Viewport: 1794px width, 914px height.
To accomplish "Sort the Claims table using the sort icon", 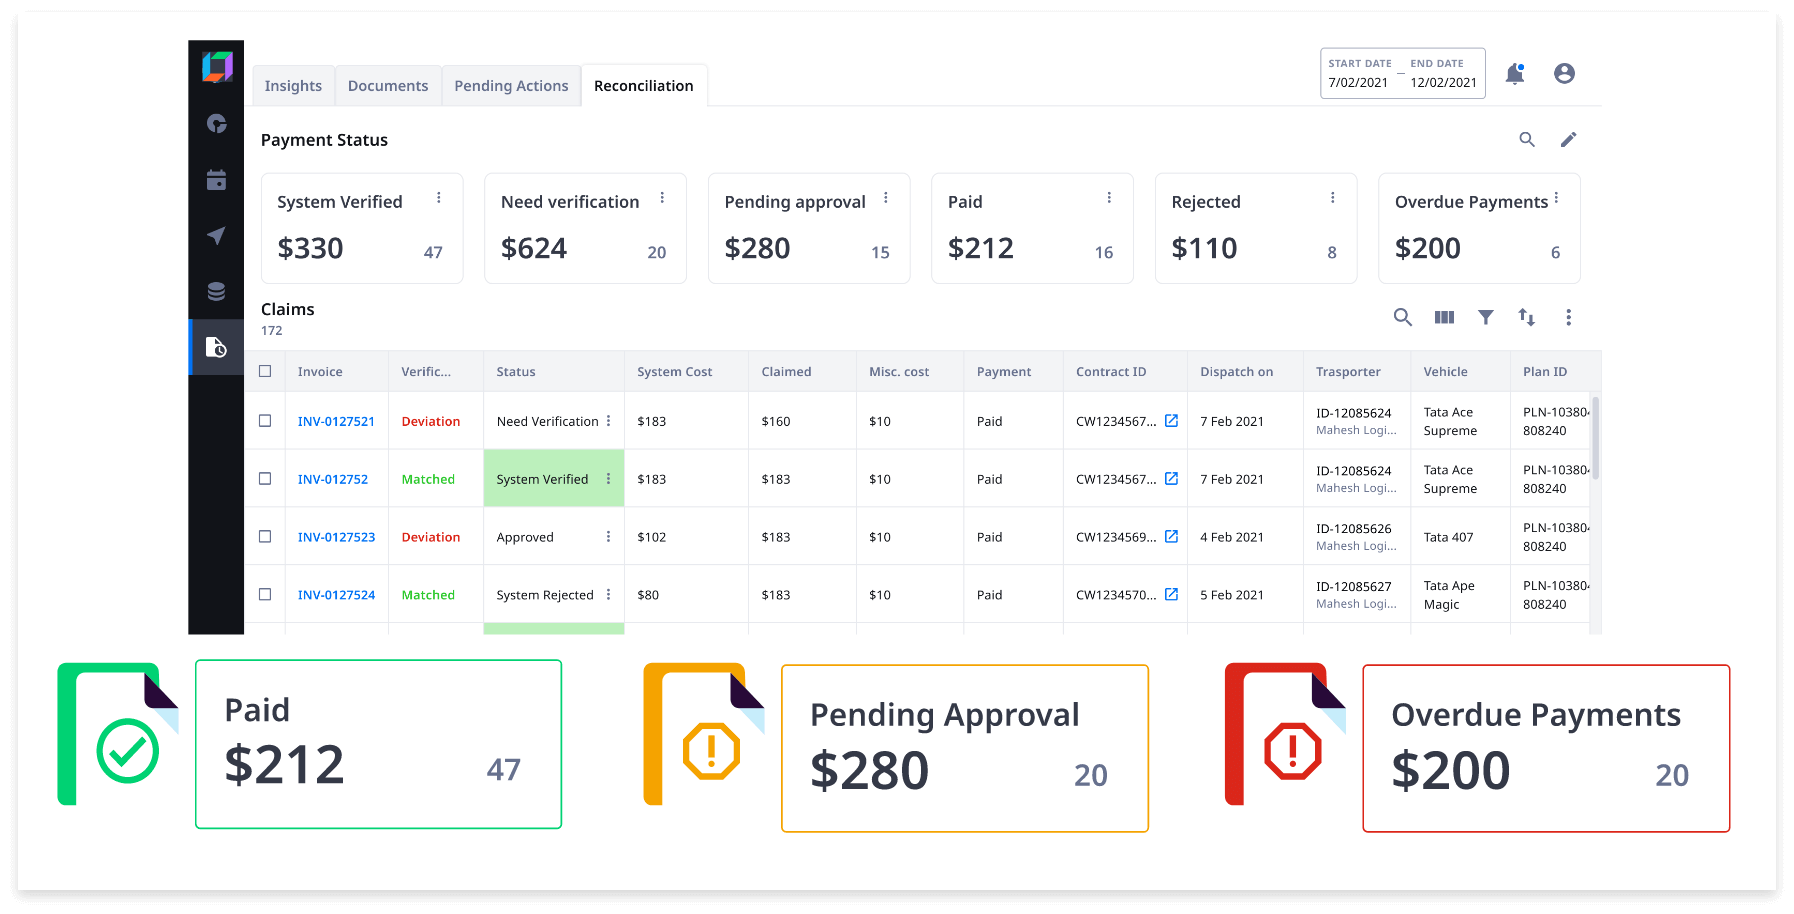I will tap(1527, 317).
